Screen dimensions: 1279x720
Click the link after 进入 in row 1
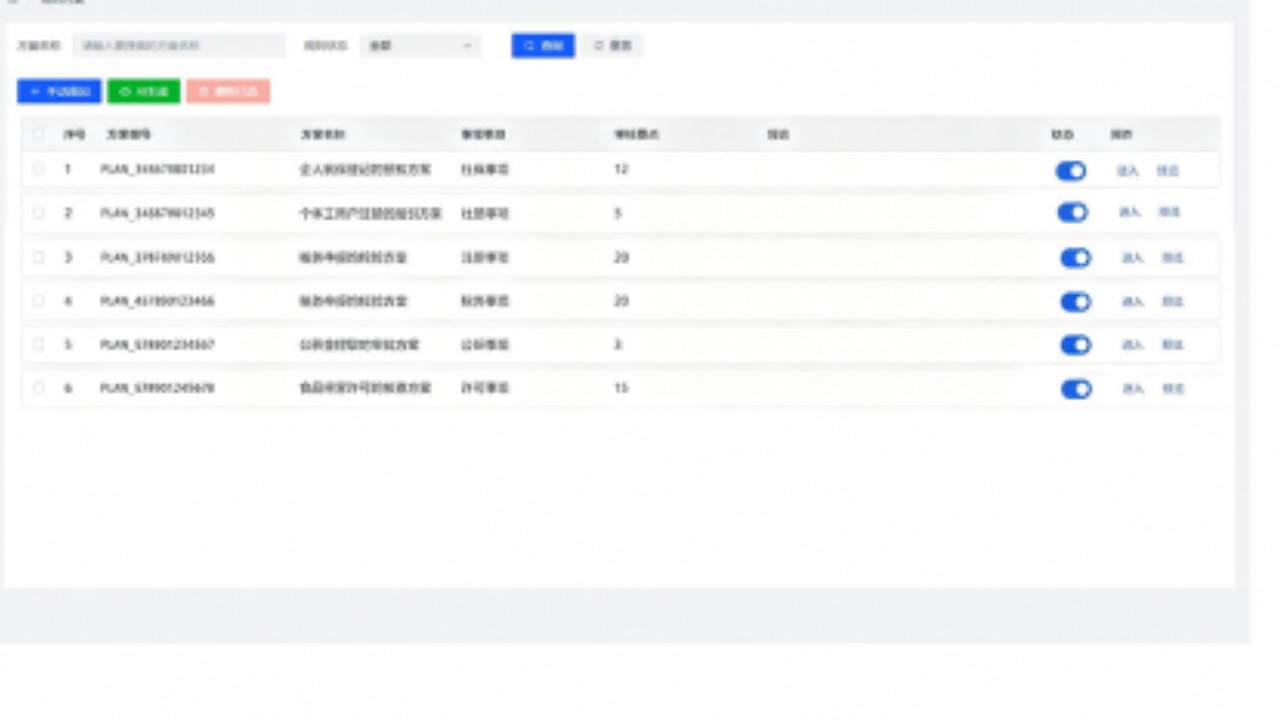(1168, 171)
